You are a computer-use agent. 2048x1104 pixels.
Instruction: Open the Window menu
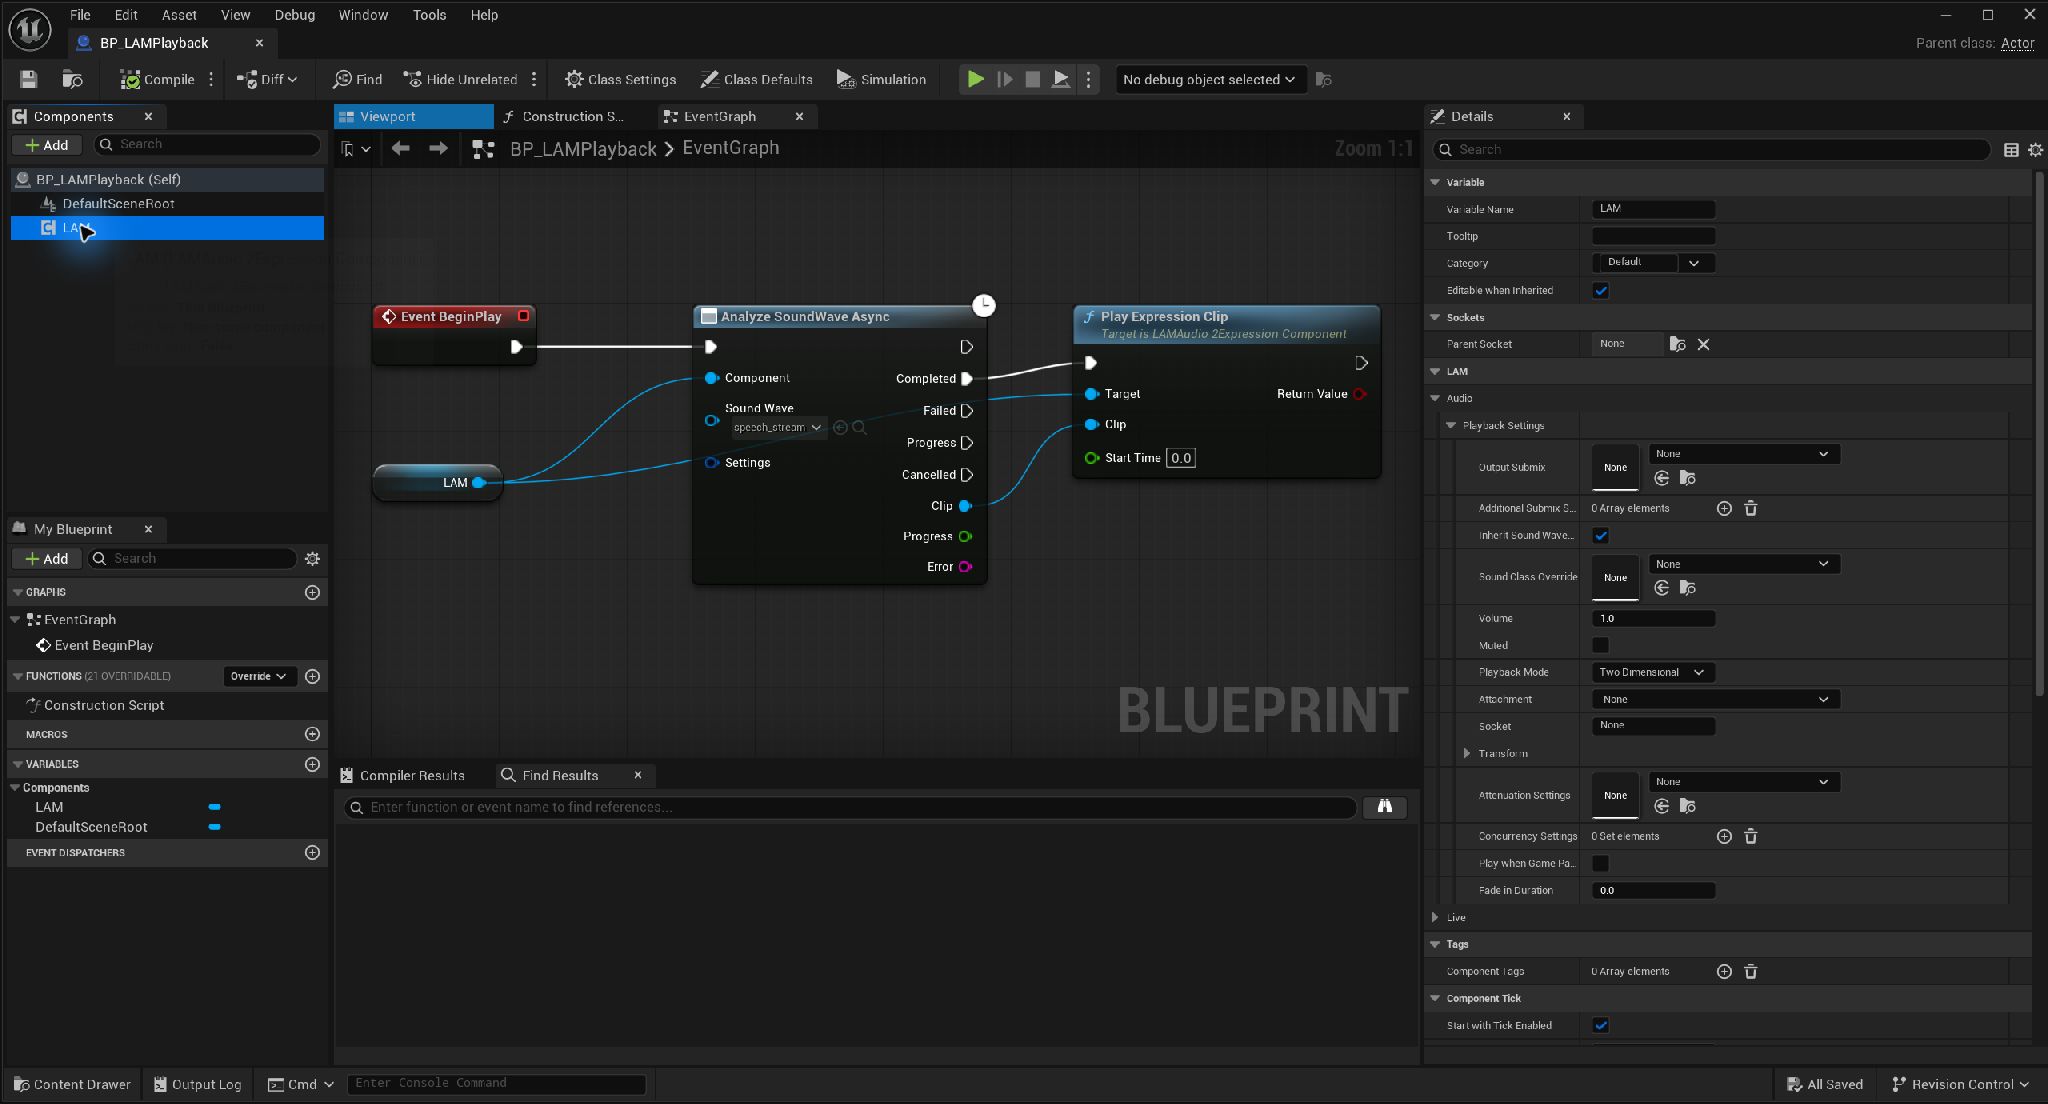click(x=363, y=15)
